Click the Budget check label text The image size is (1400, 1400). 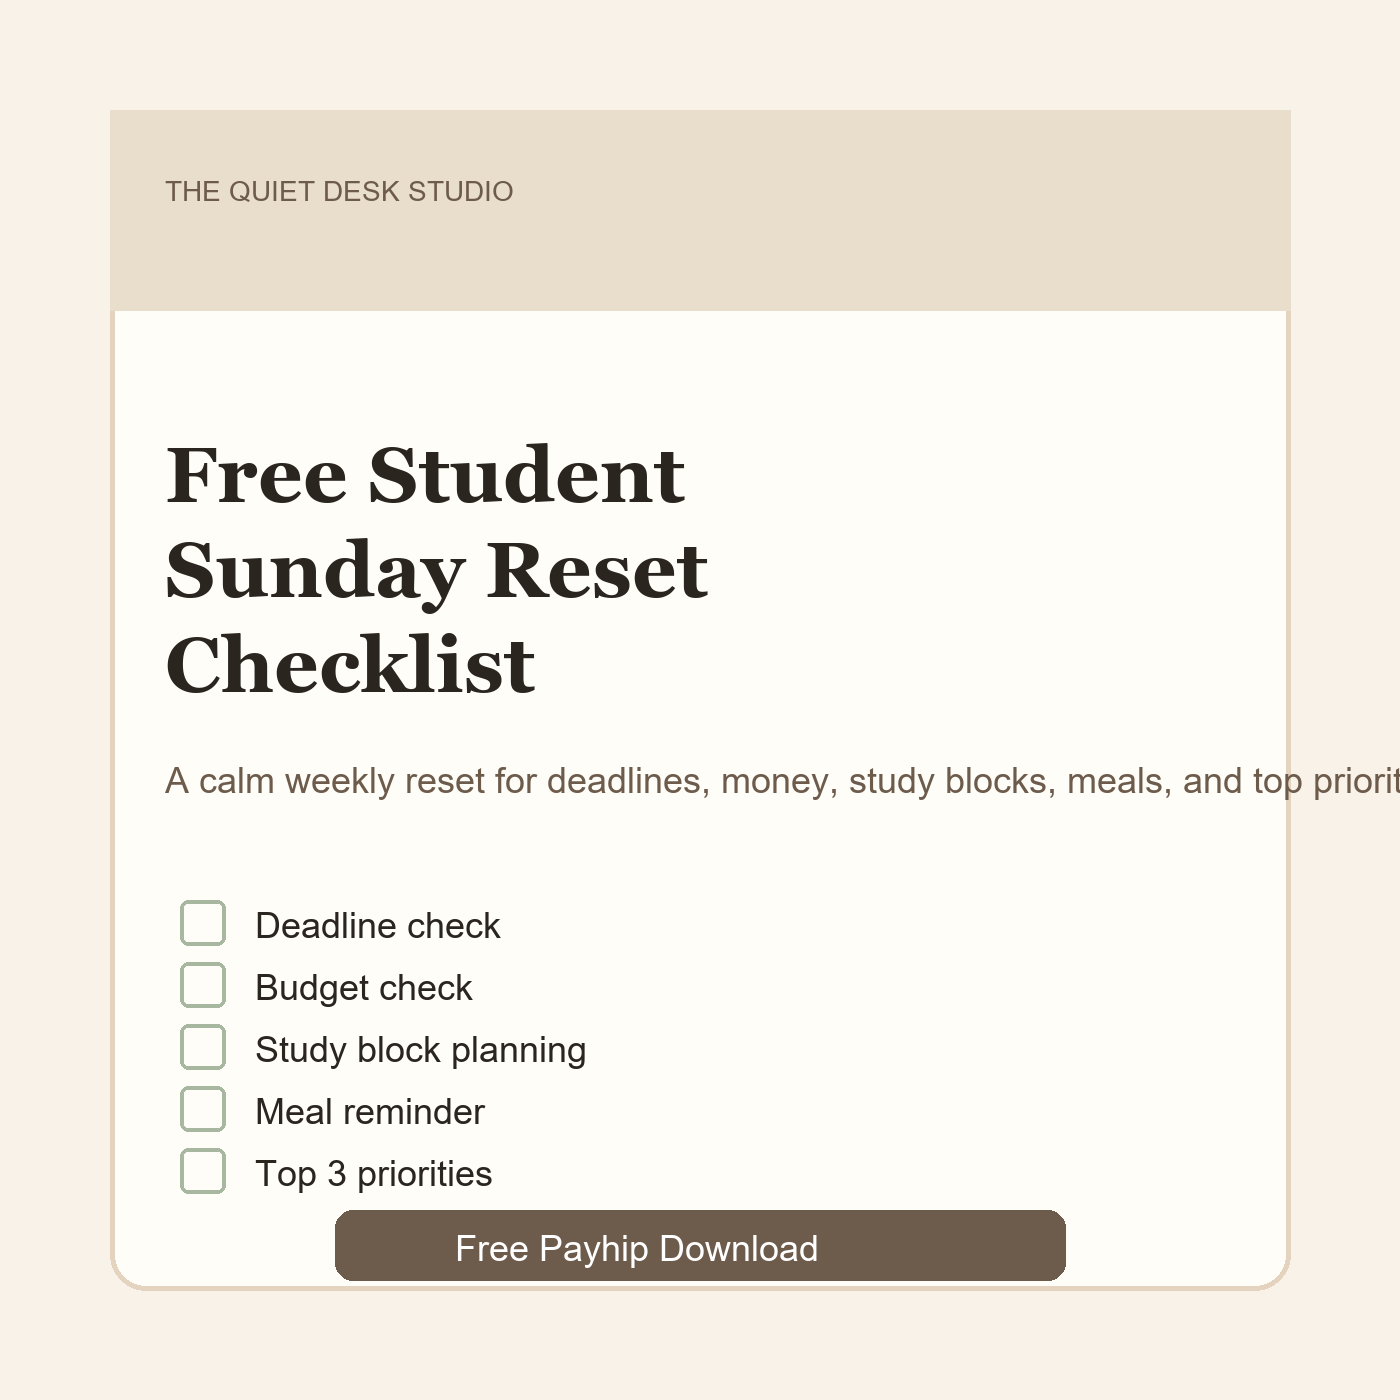click(364, 988)
